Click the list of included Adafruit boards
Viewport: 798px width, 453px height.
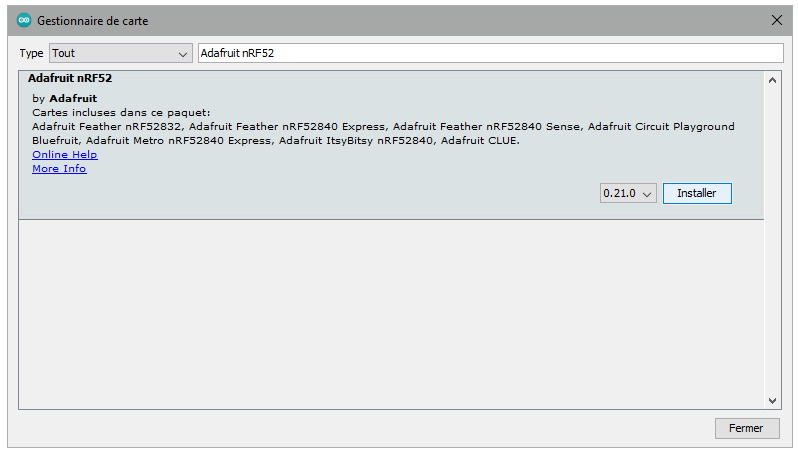[x=382, y=134]
